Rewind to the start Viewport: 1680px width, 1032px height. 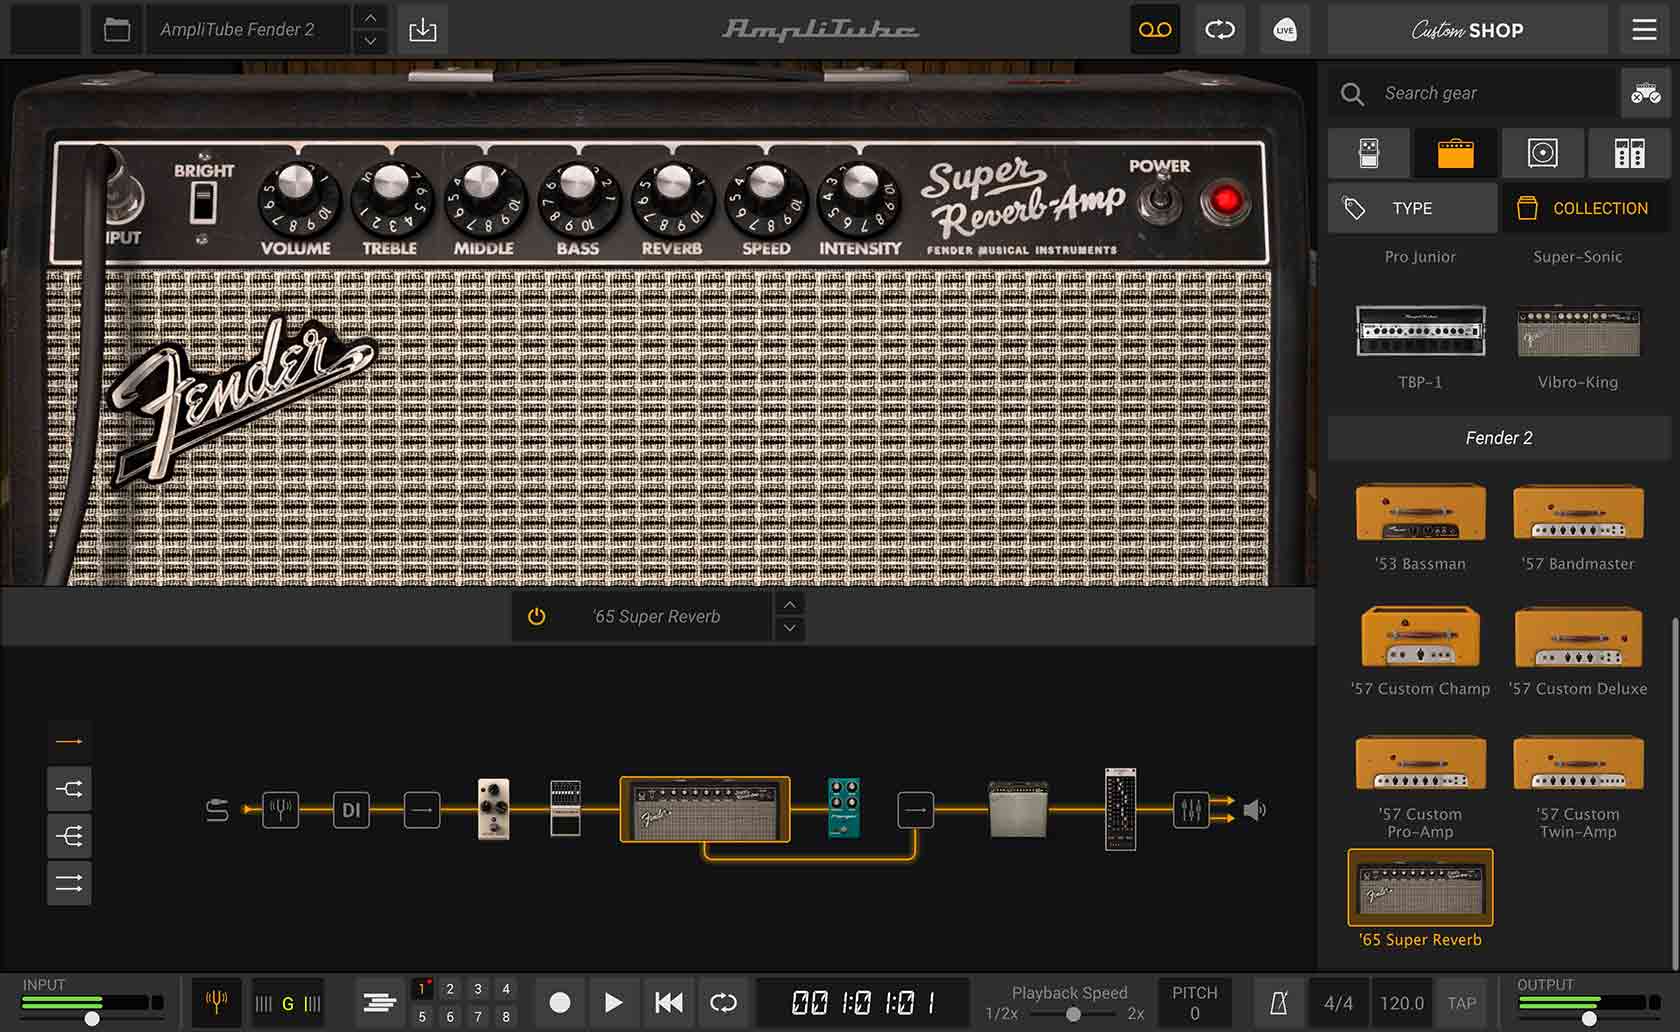(668, 1002)
